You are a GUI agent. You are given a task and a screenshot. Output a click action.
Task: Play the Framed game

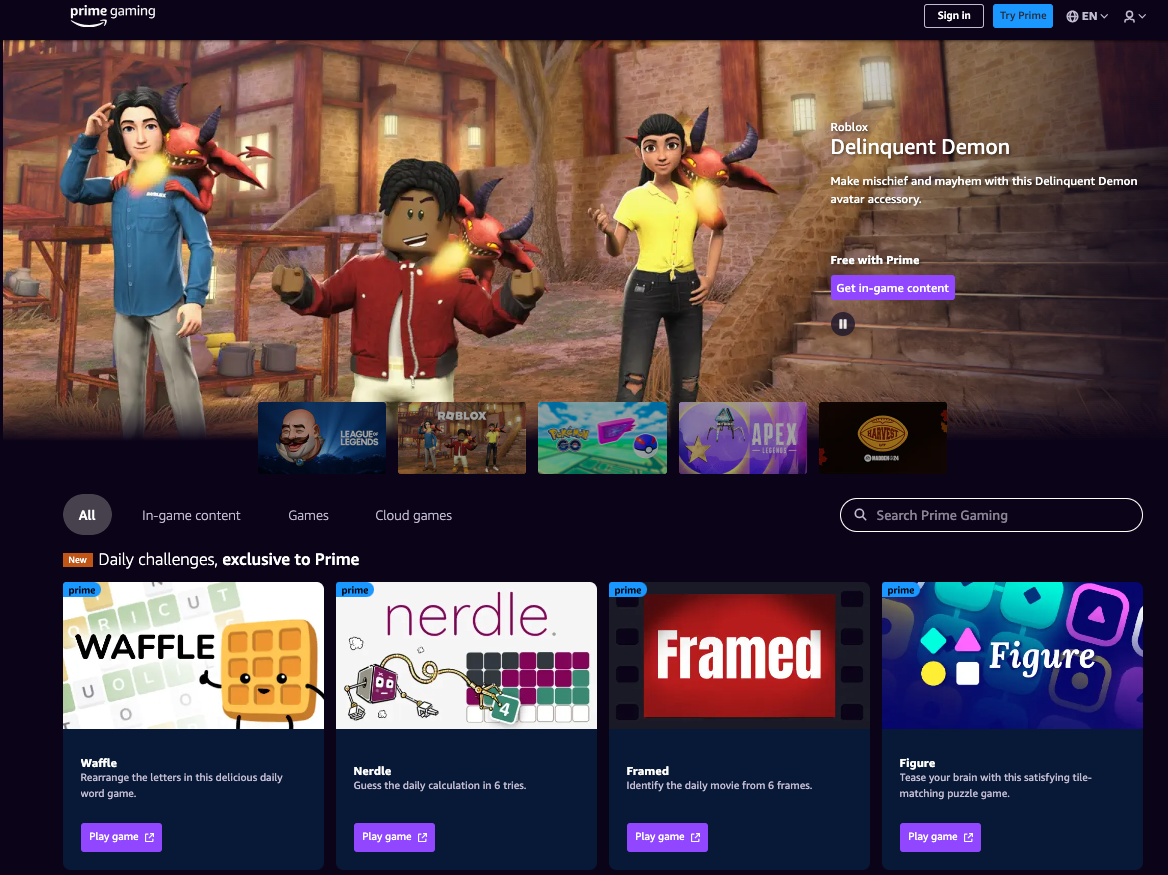click(667, 837)
